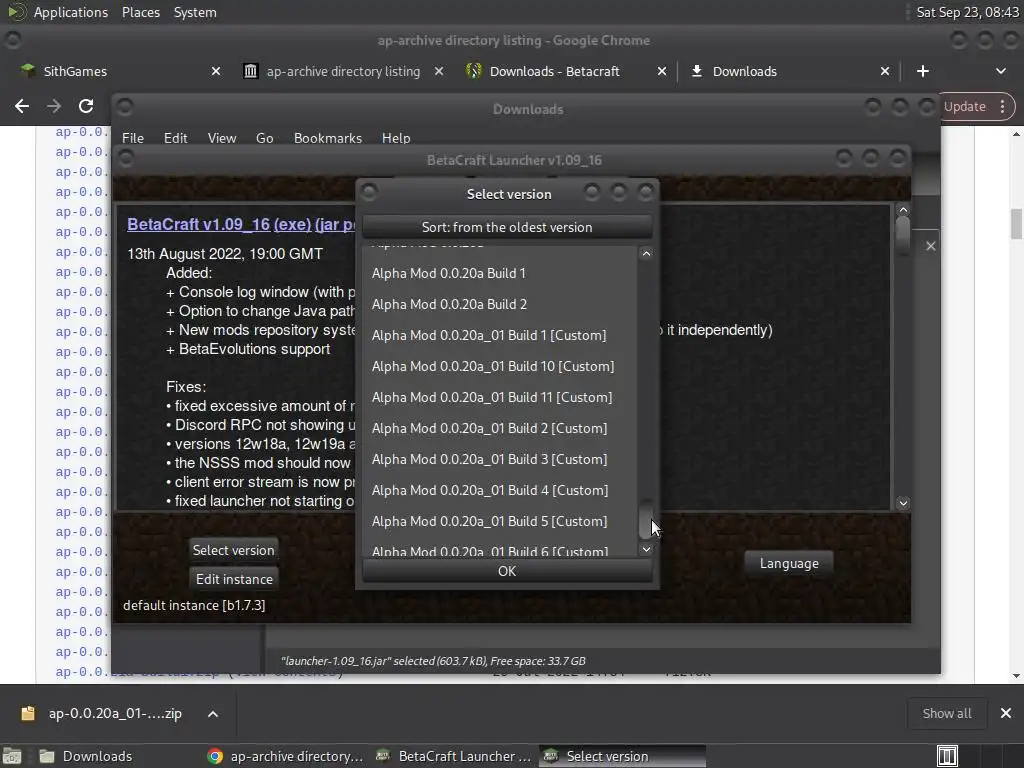Open Bookmarks menu in Downloads file manager
The width and height of the screenshot is (1024, 768).
click(328, 138)
